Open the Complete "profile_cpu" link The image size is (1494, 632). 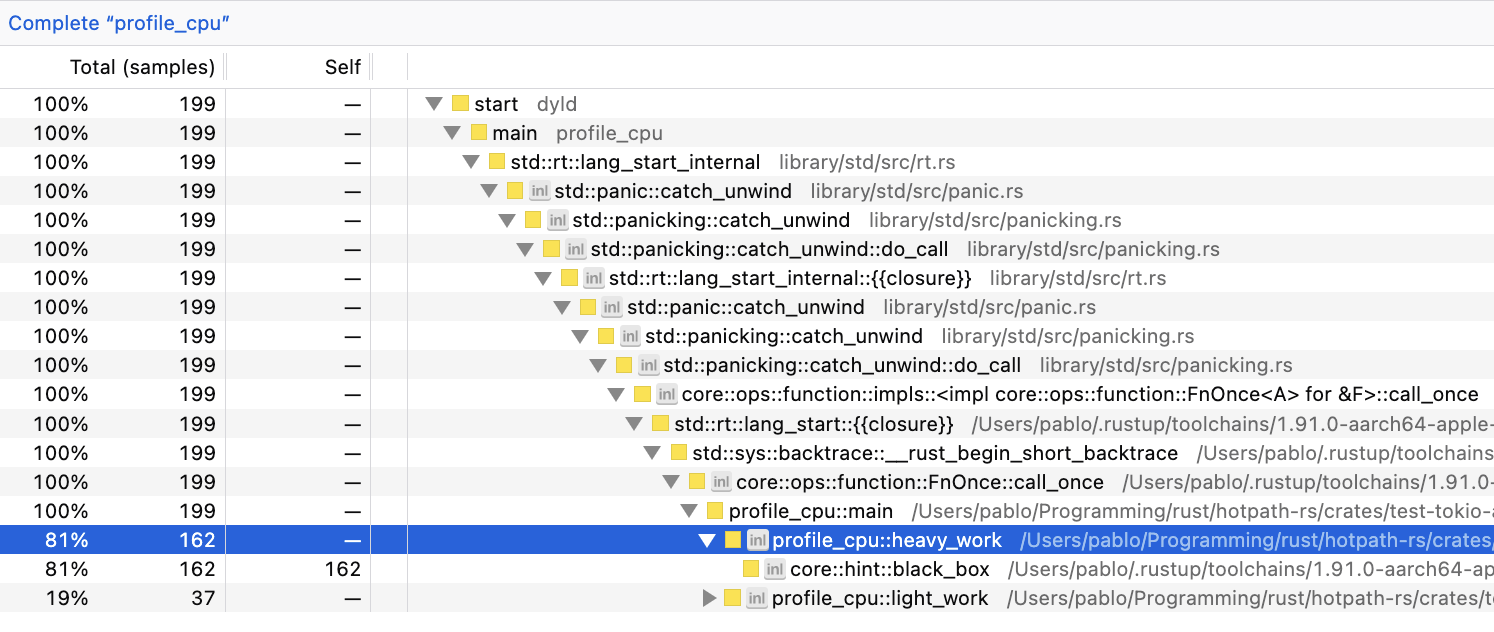(118, 23)
